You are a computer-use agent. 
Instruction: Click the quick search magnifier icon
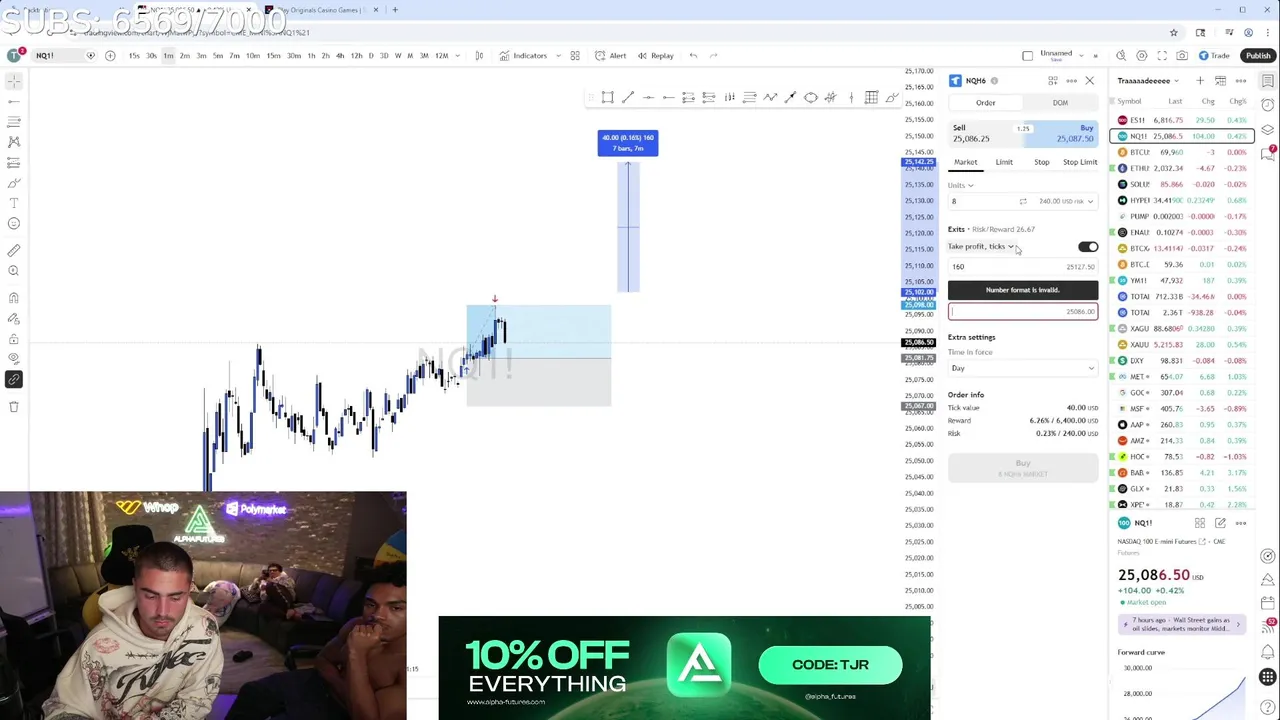pyautogui.click(x=1121, y=56)
